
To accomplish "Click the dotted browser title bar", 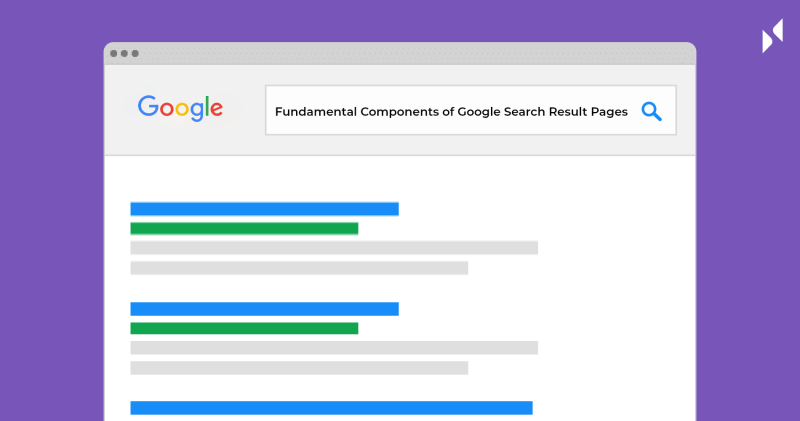I will pos(400,54).
